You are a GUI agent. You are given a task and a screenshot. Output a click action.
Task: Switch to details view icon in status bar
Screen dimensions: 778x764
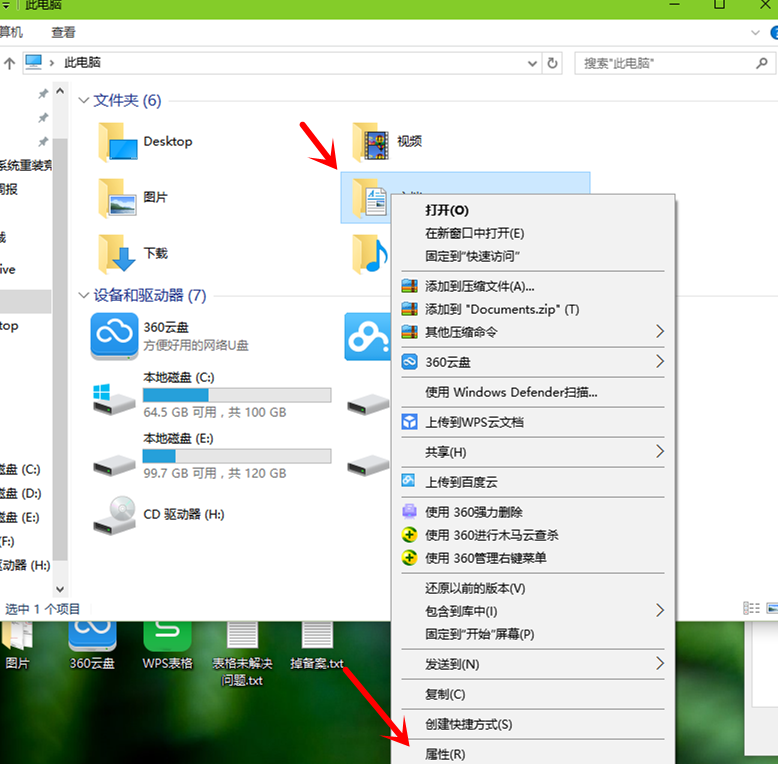click(x=751, y=608)
